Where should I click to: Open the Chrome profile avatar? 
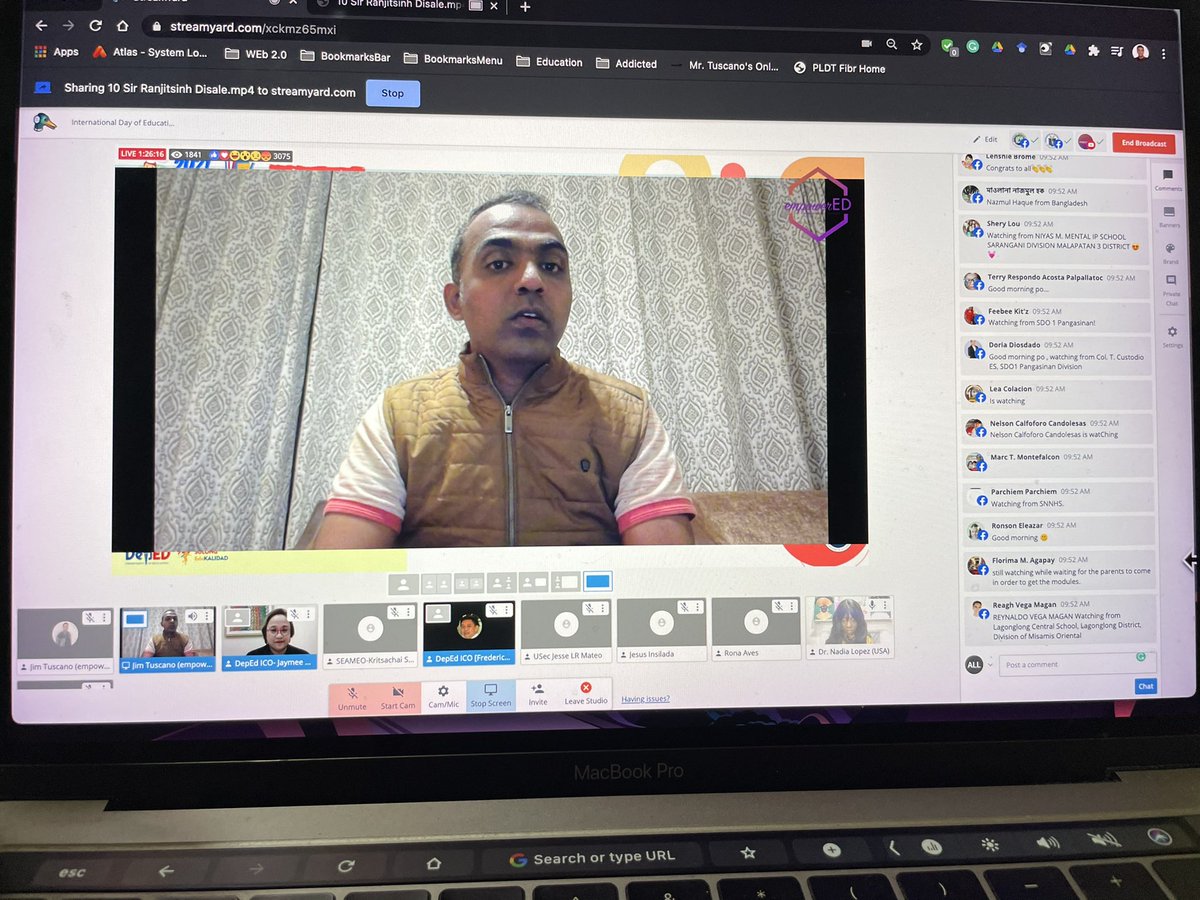[x=1141, y=51]
